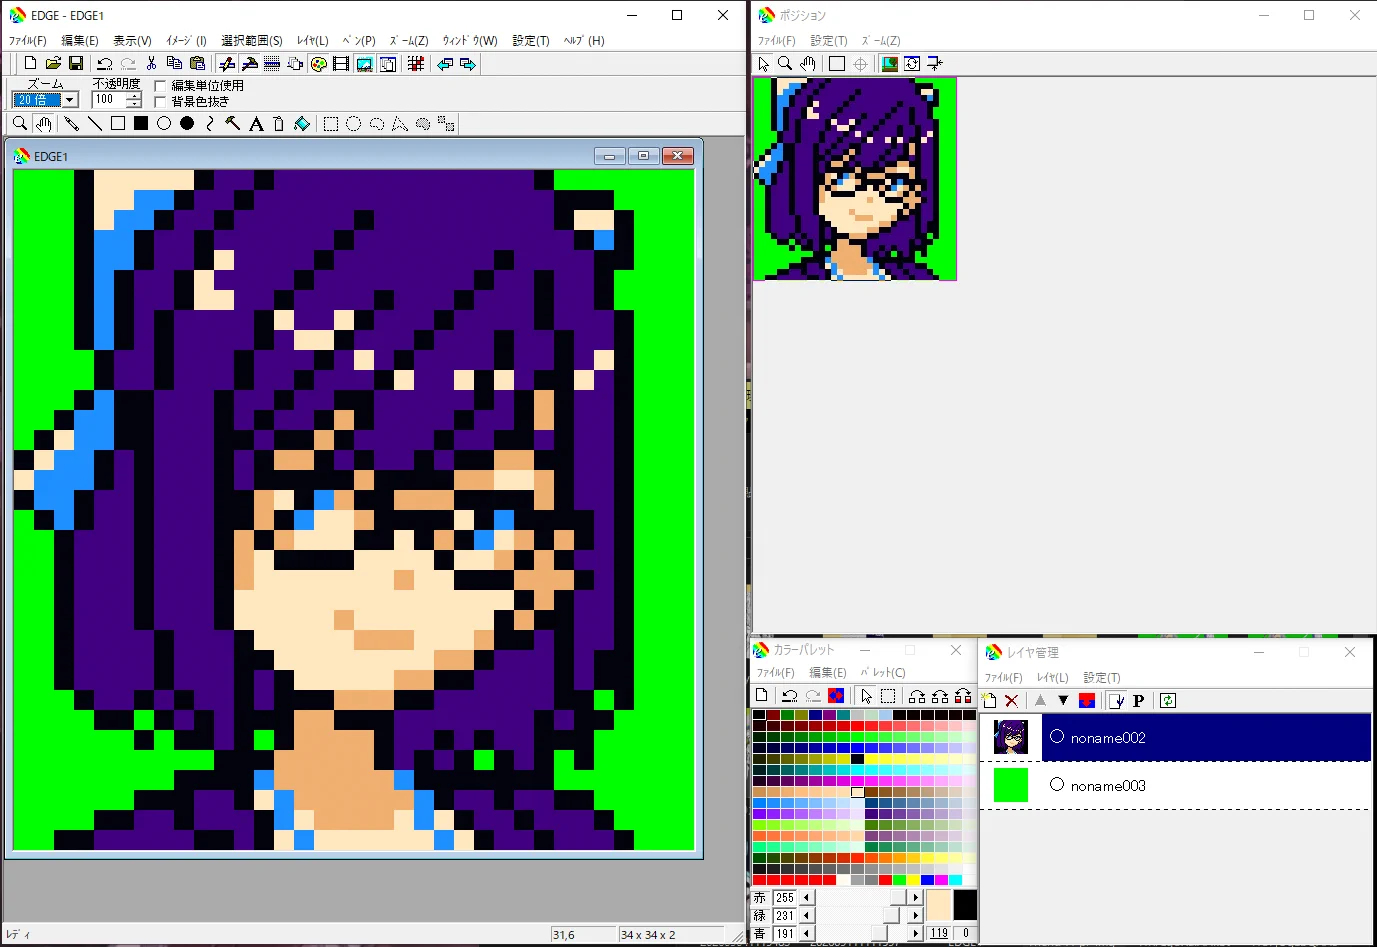Open 編集(E) menu in color palette
This screenshot has width=1377, height=947.
(828, 673)
